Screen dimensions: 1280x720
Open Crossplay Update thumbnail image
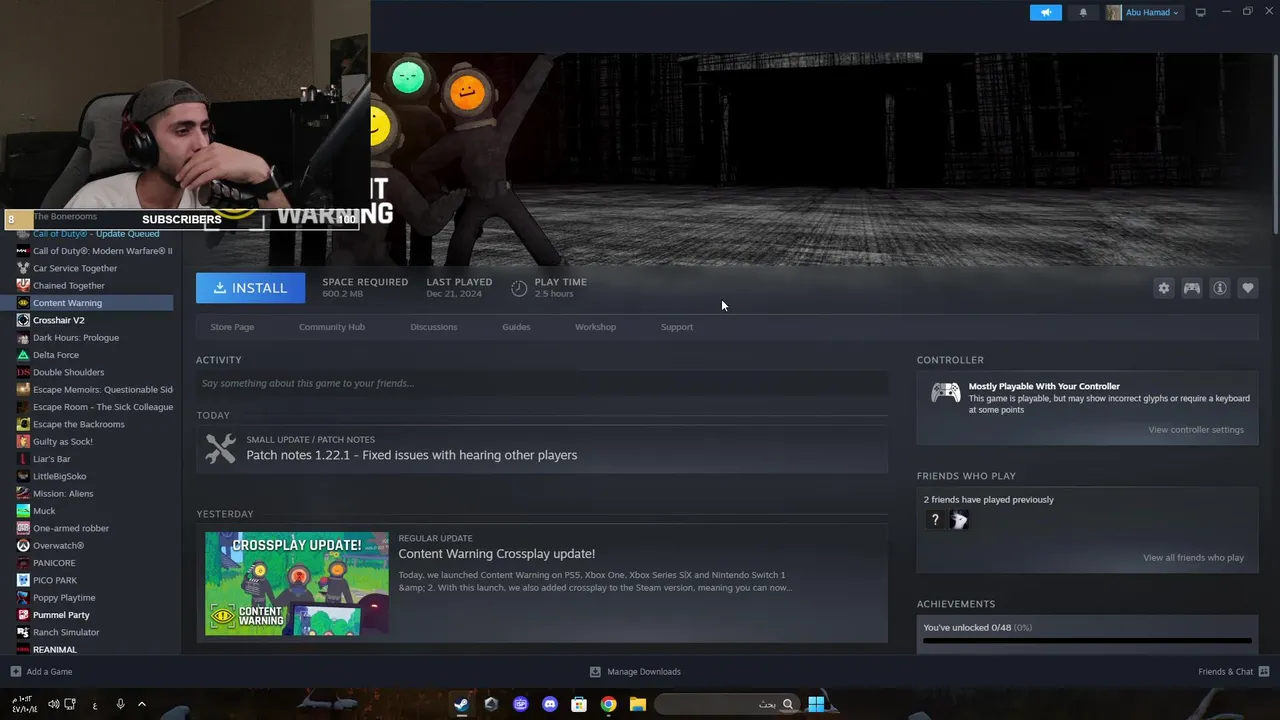coord(297,583)
